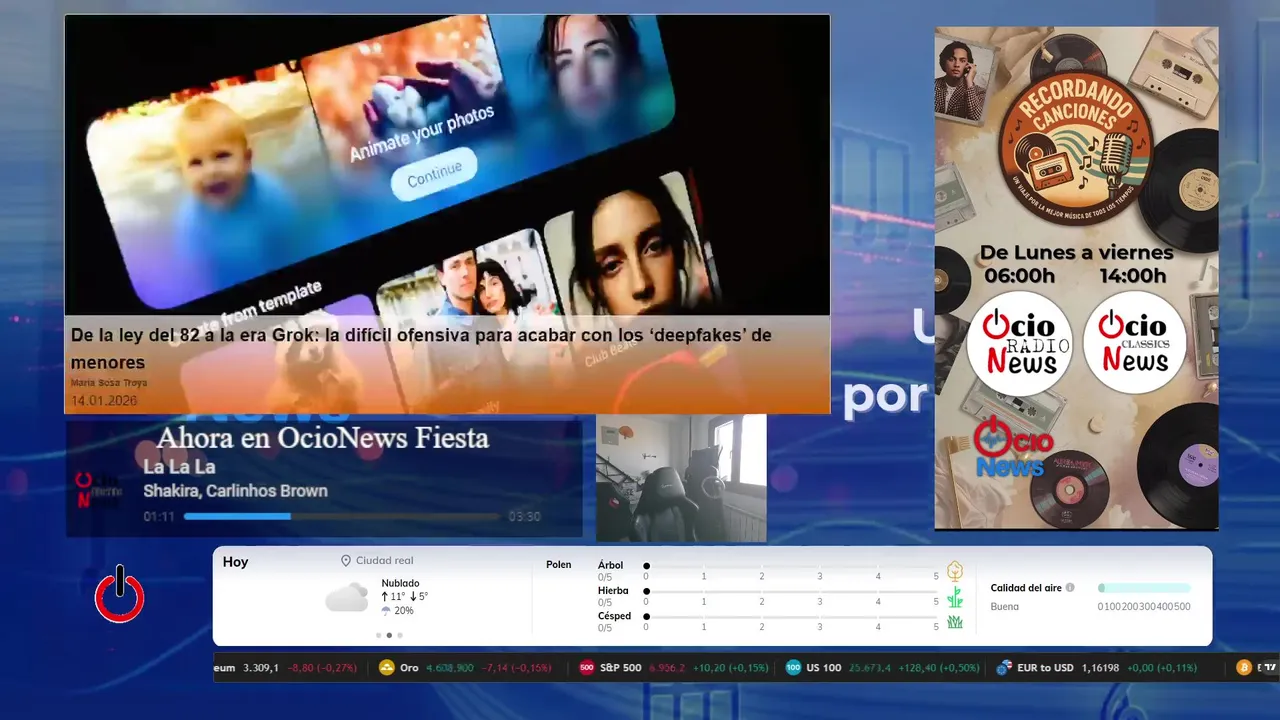The width and height of the screenshot is (1280, 720).
Task: Click the elapsed time 01:11
Action: coord(159,517)
